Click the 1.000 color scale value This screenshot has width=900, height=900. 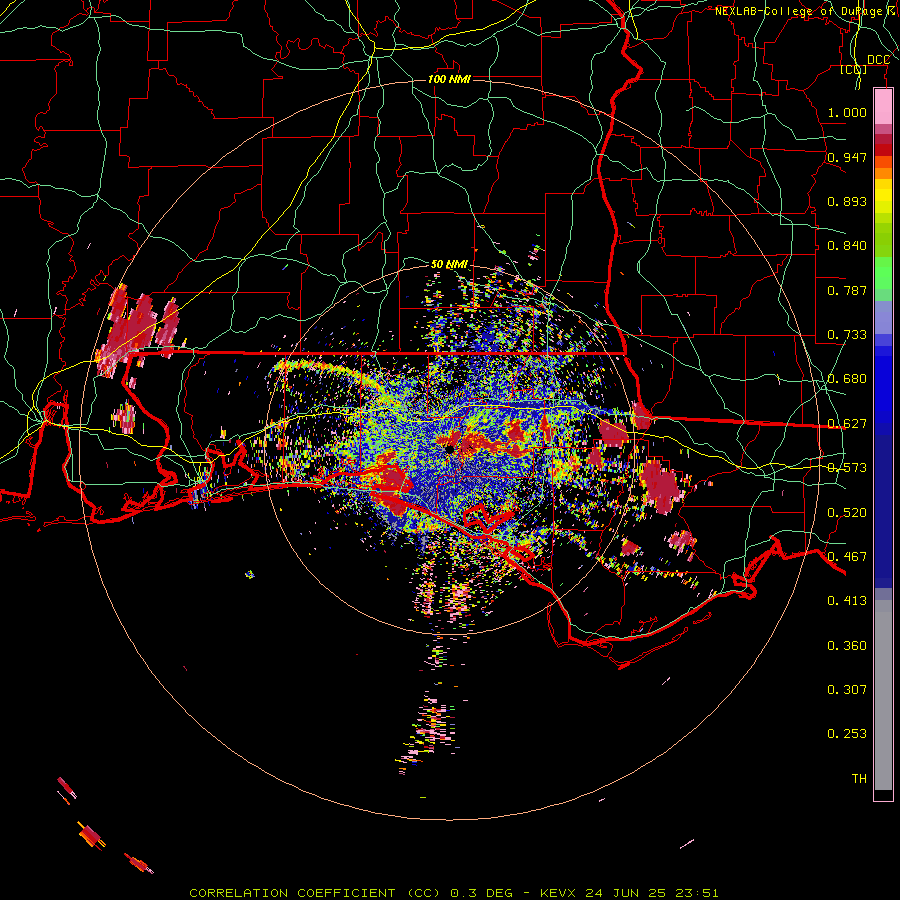coord(847,112)
